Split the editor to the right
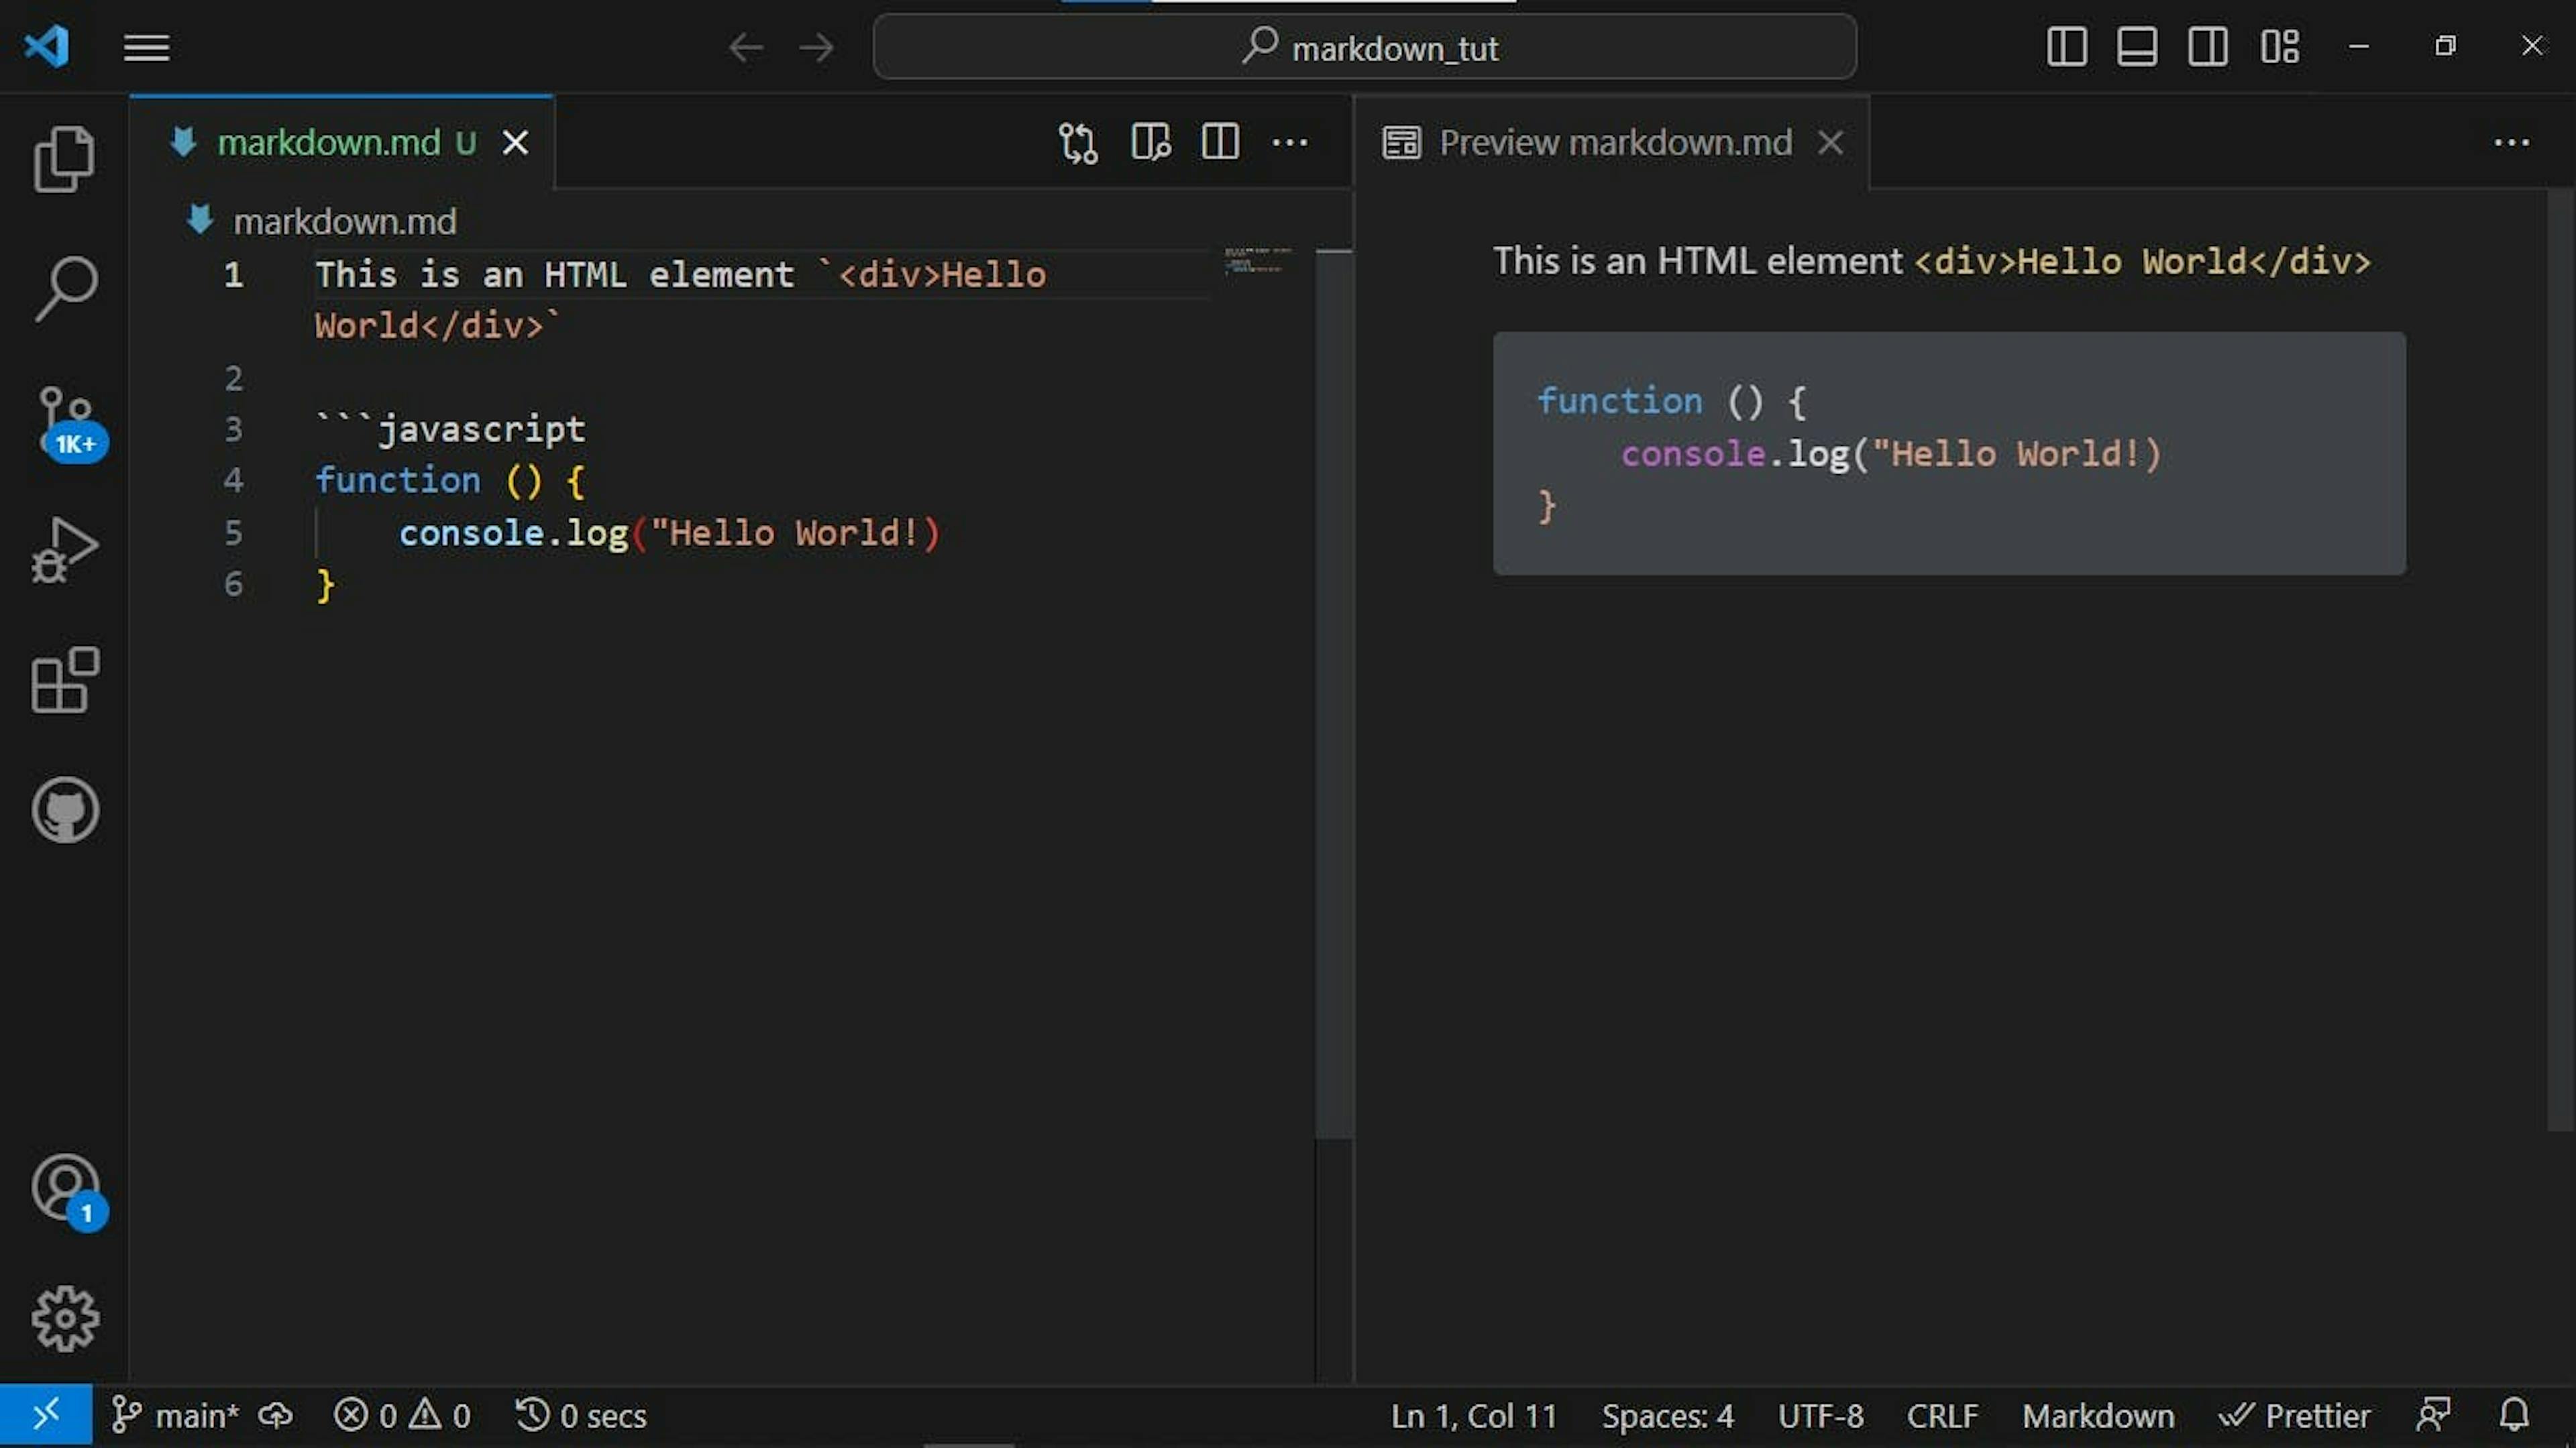The image size is (2576, 1448). 1220,143
